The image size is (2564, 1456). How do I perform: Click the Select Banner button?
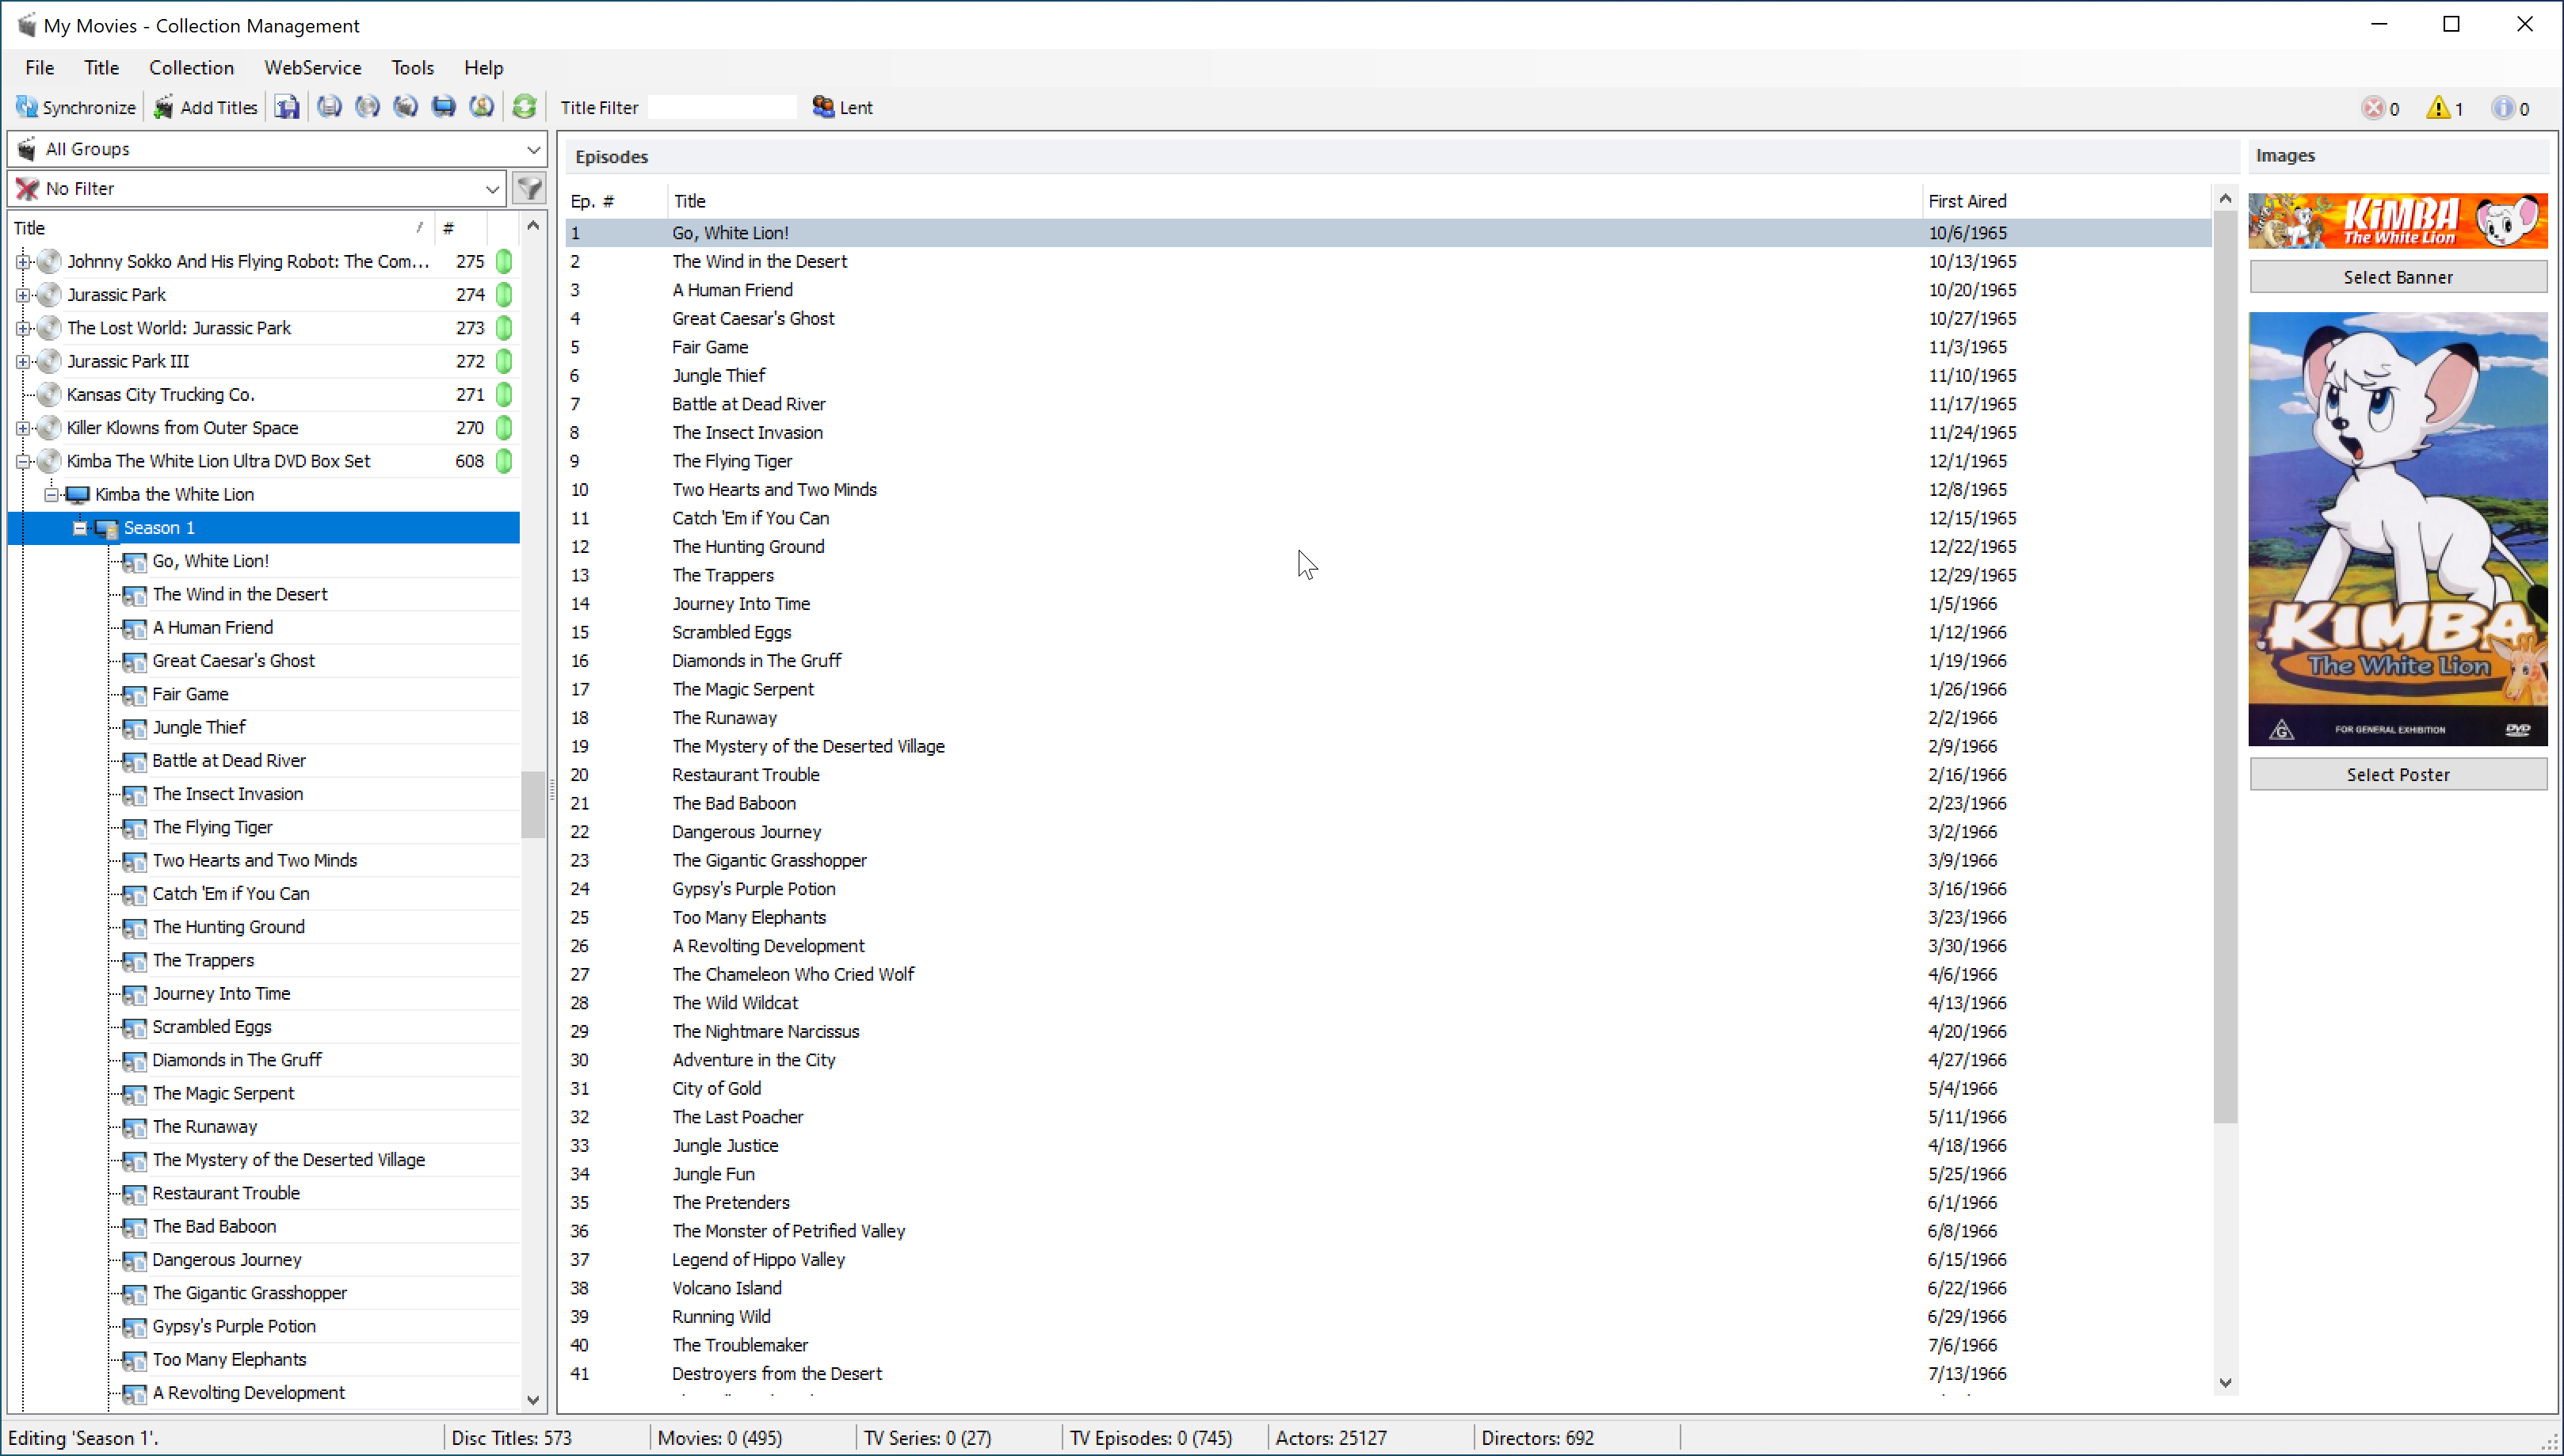[x=2397, y=276]
